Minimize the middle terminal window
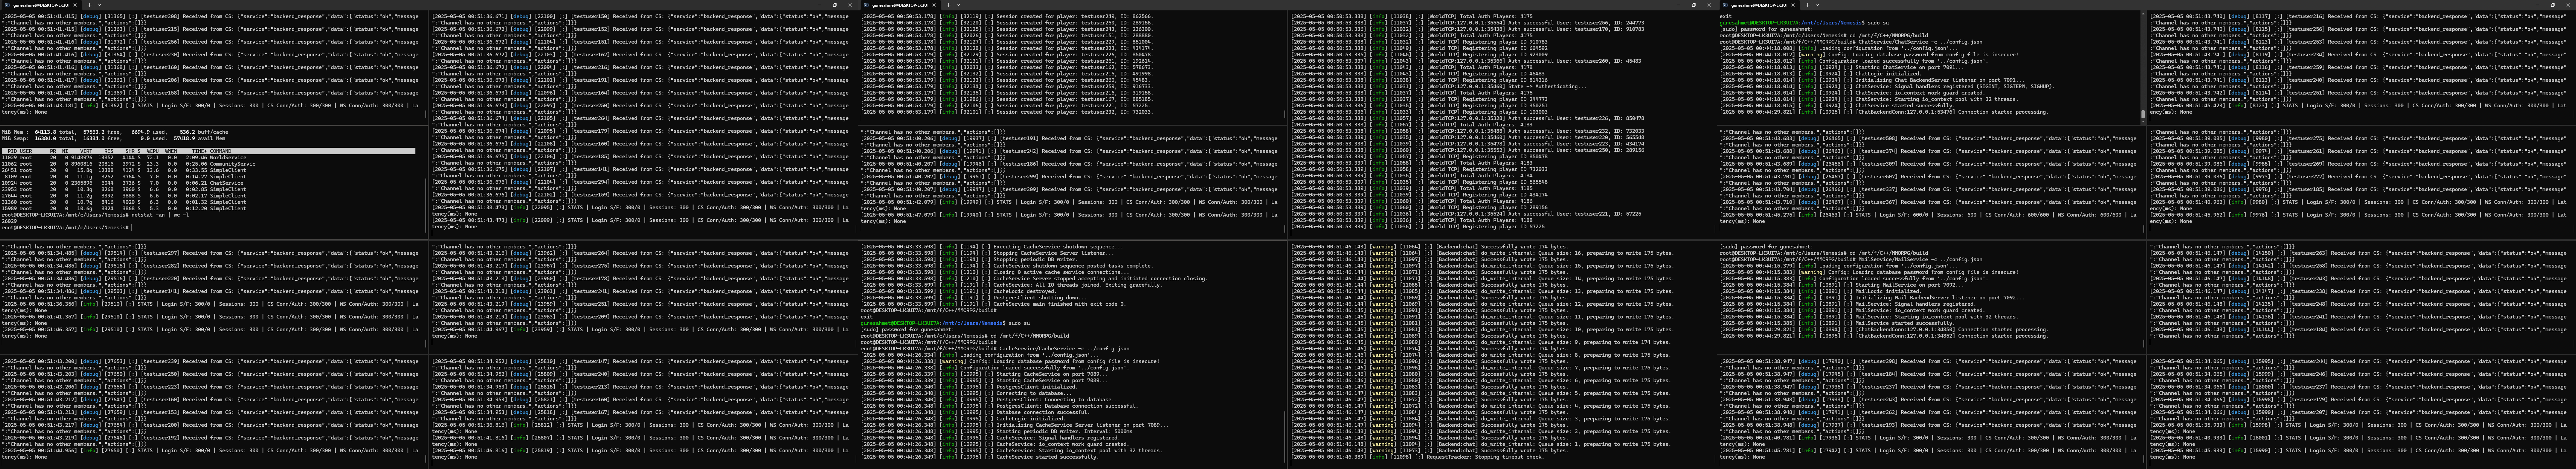Viewport: 2576px width, 469px height. 1678,5
